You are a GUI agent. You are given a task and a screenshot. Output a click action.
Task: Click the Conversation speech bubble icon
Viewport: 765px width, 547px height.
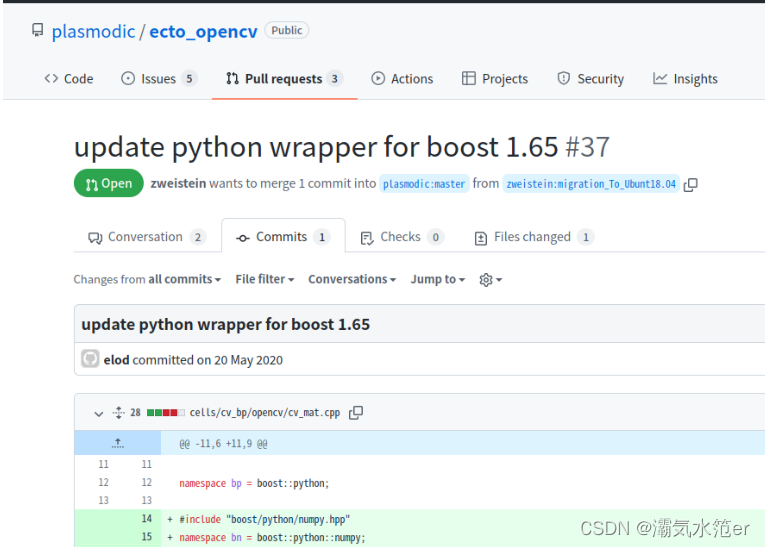(x=95, y=238)
